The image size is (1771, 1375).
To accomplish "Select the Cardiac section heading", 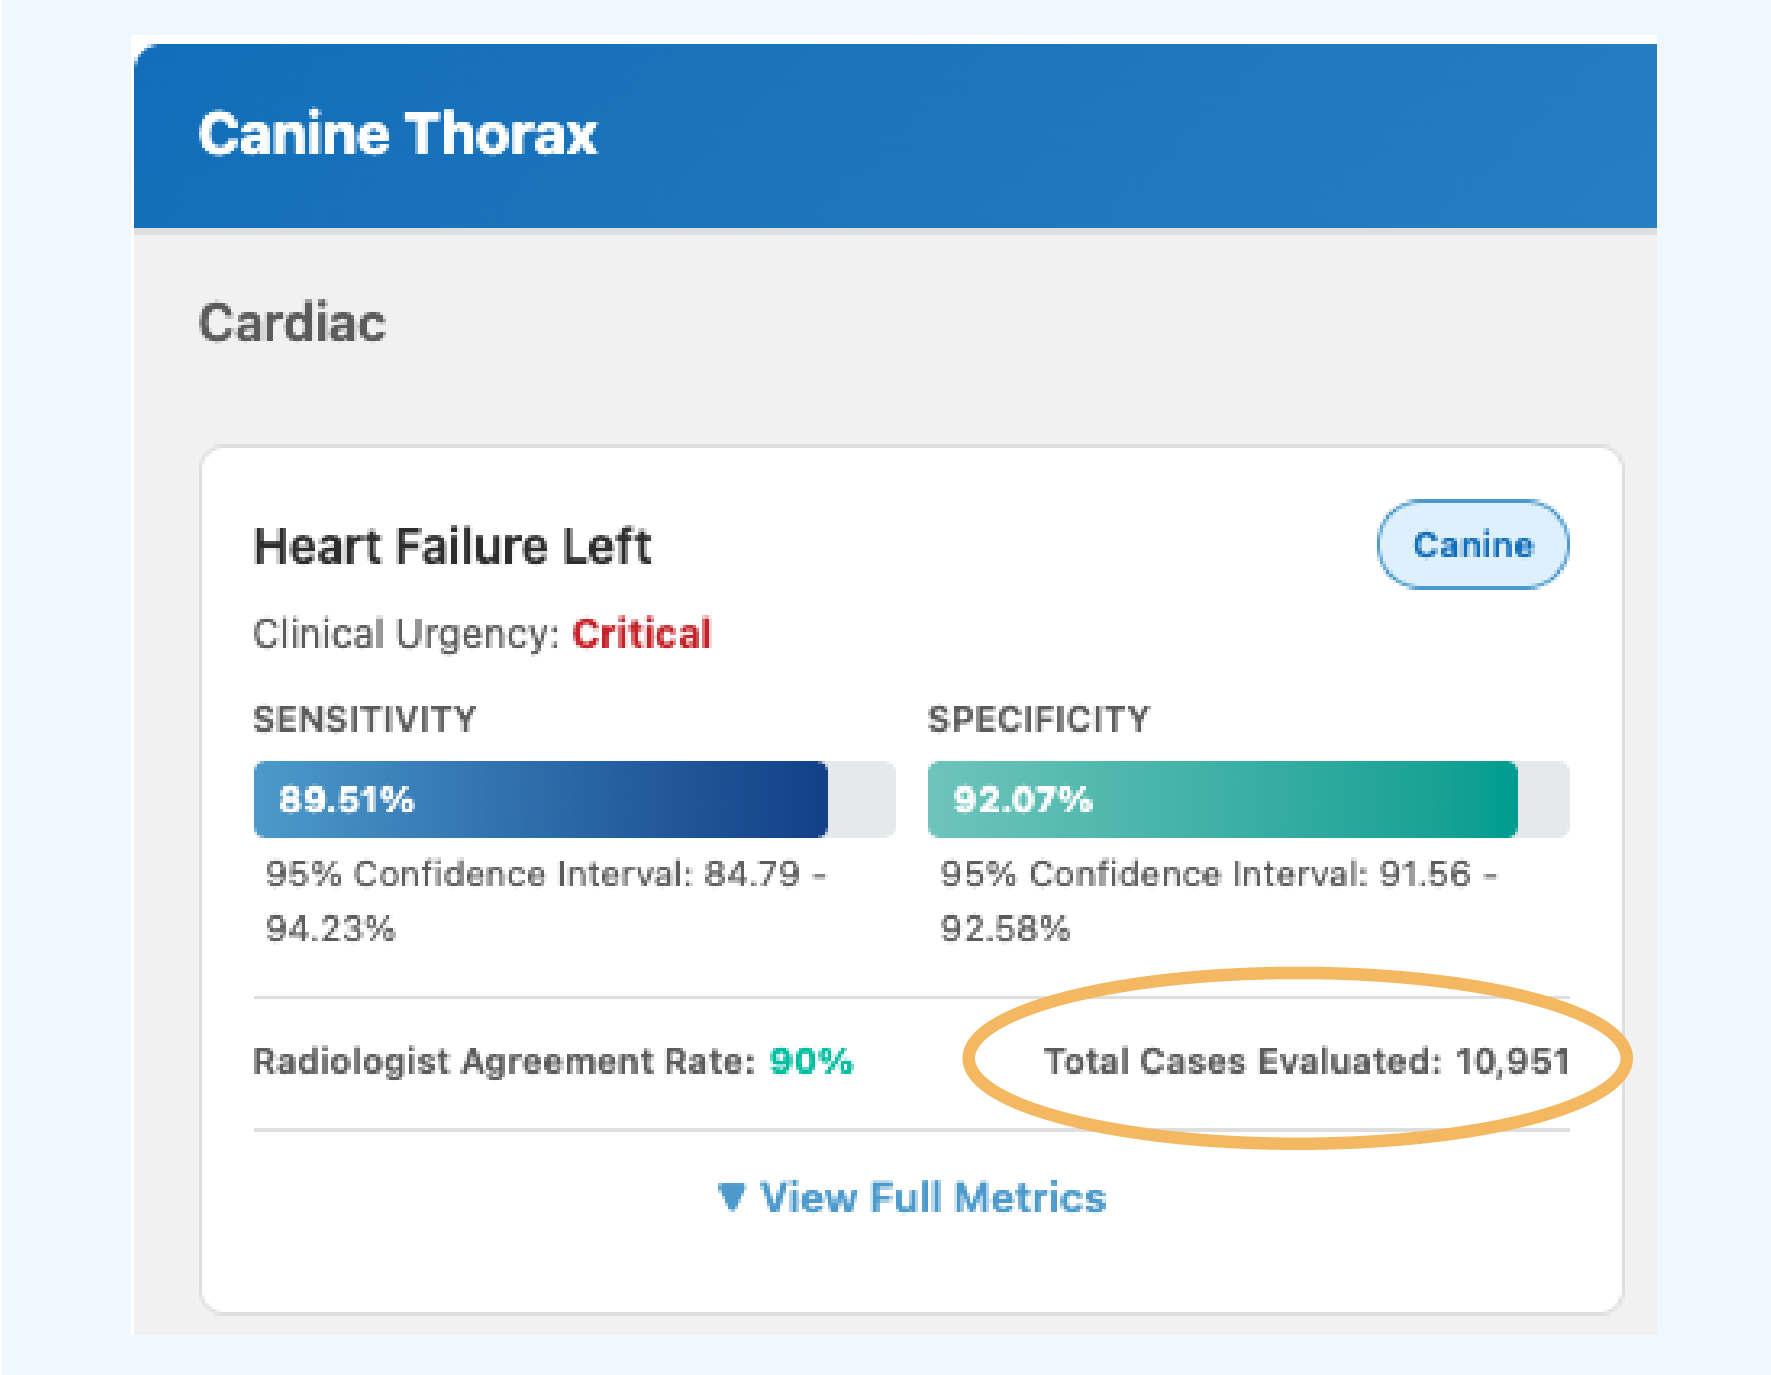I will point(292,323).
